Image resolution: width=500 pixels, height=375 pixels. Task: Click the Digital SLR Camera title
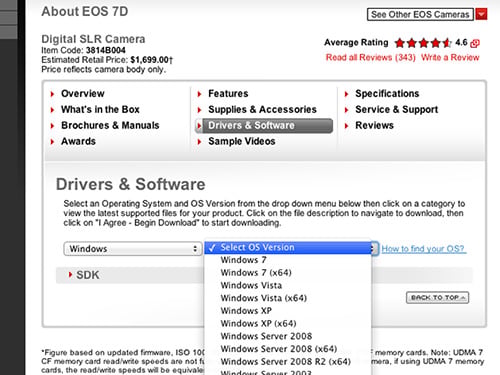(93, 39)
